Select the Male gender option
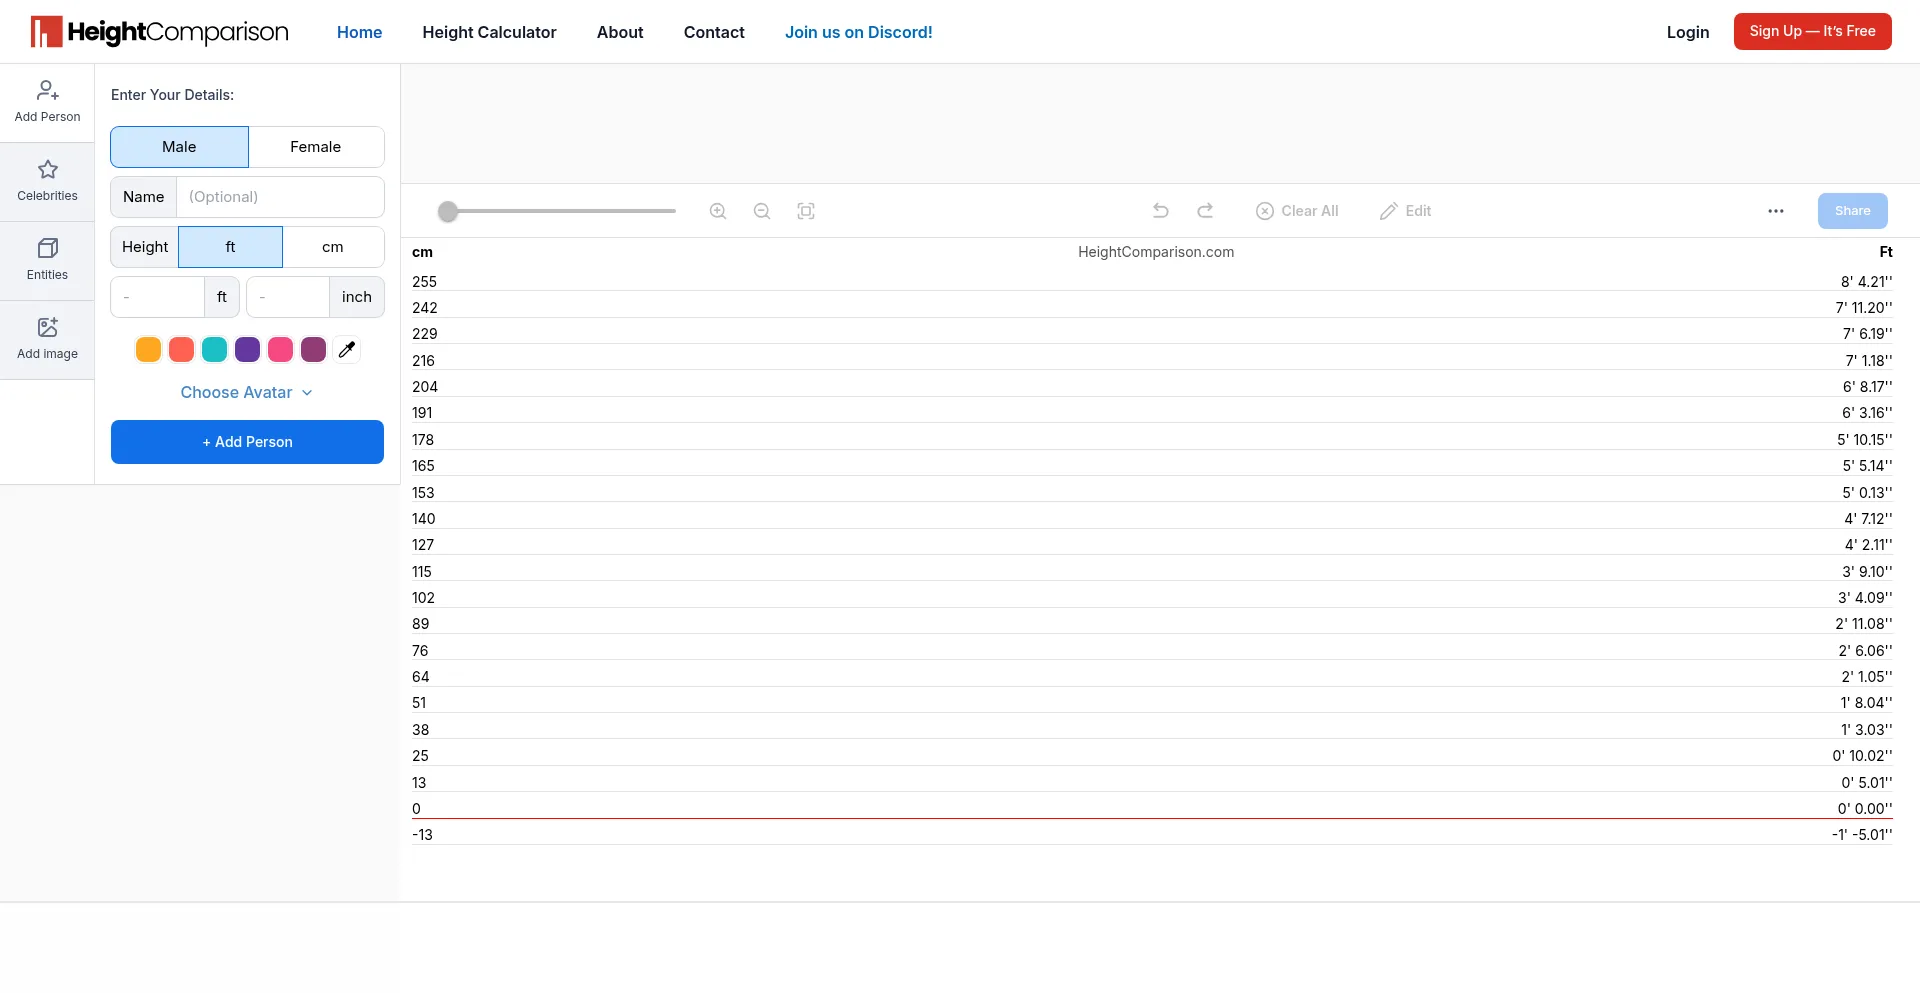Image resolution: width=1920 pixels, height=993 pixels. tap(179, 147)
